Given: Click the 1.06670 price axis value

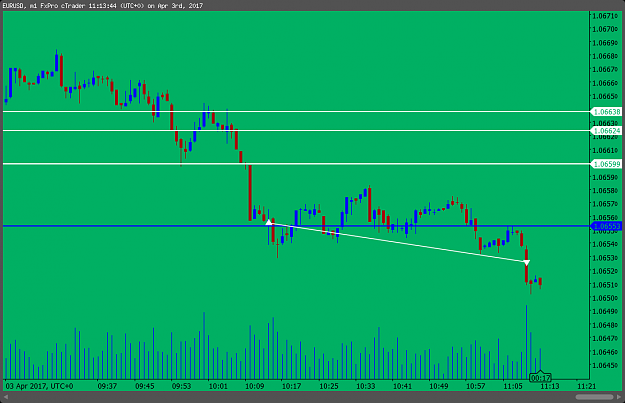Looking at the screenshot, I should pos(605,69).
